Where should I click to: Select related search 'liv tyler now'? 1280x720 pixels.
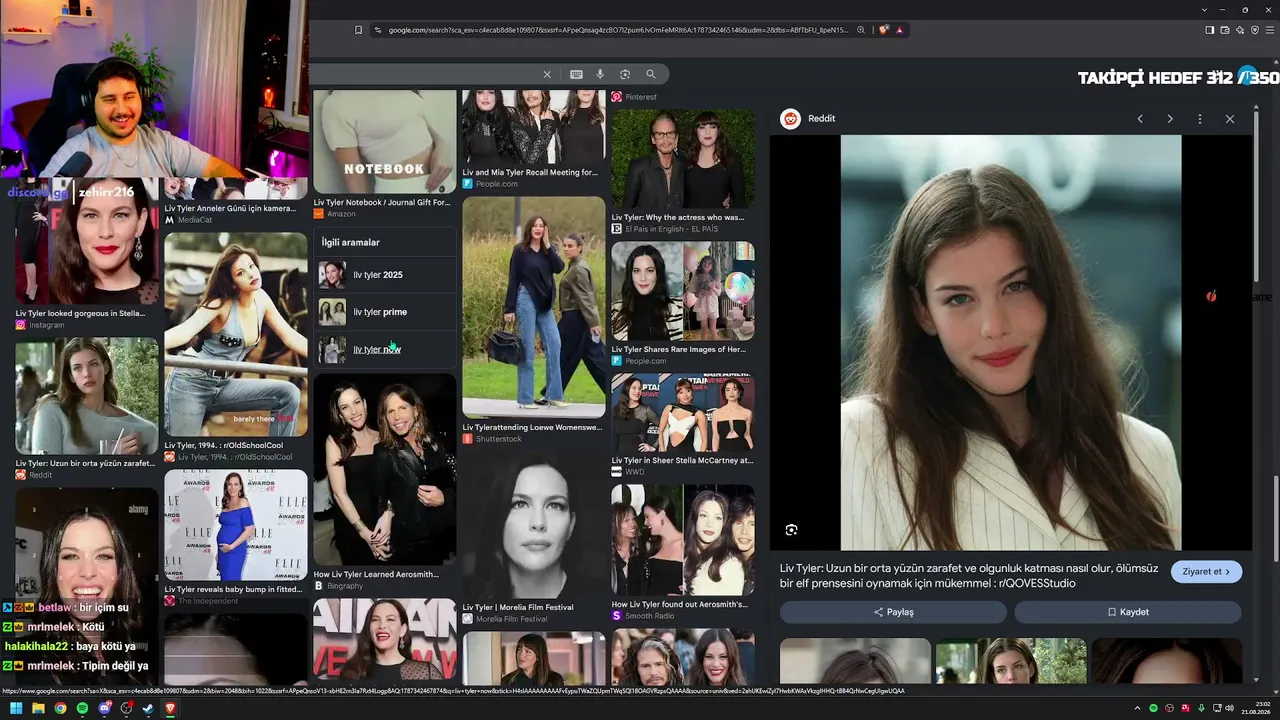click(385, 349)
